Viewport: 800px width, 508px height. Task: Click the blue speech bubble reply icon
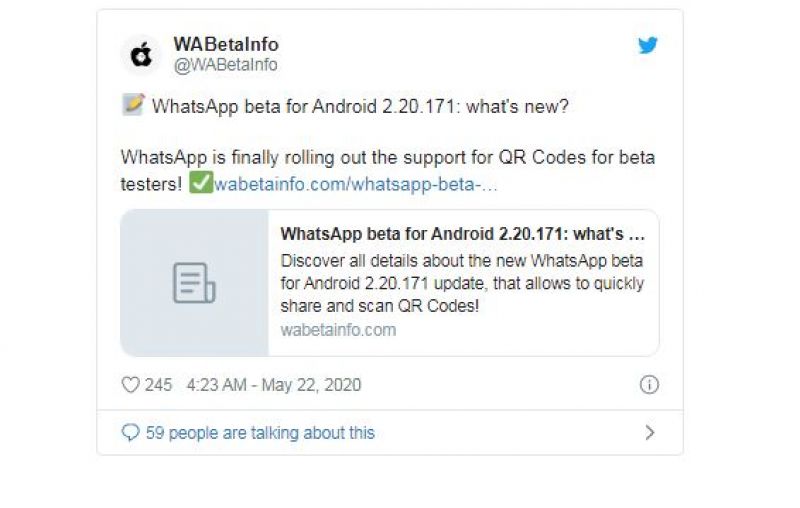(x=130, y=433)
